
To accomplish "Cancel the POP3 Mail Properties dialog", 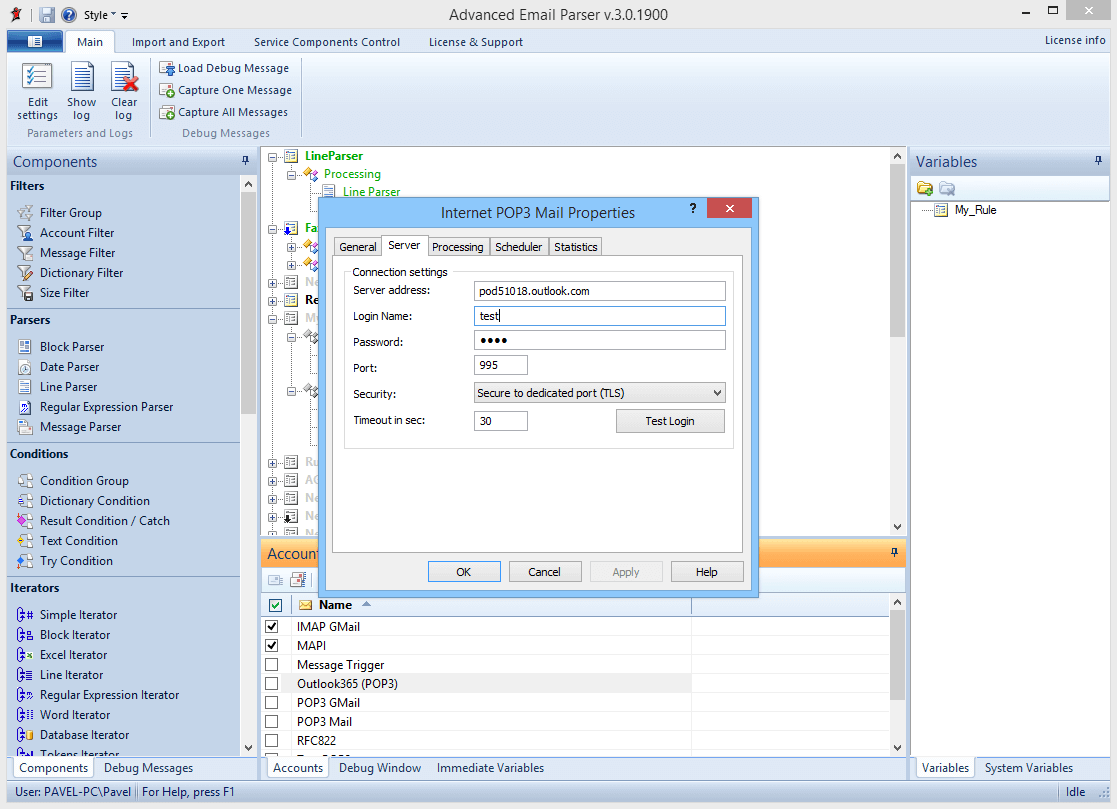I will coord(544,572).
